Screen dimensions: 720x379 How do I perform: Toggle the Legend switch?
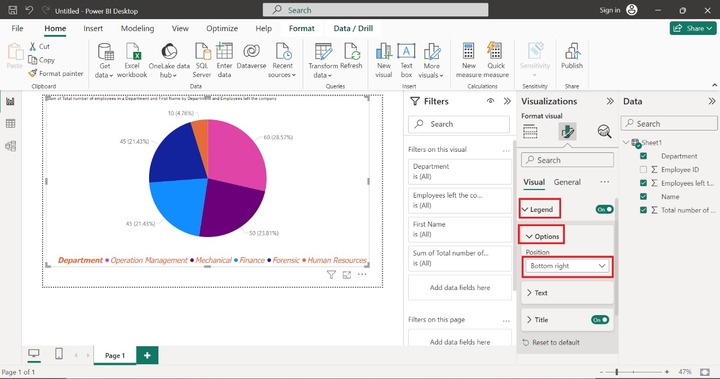(x=604, y=209)
